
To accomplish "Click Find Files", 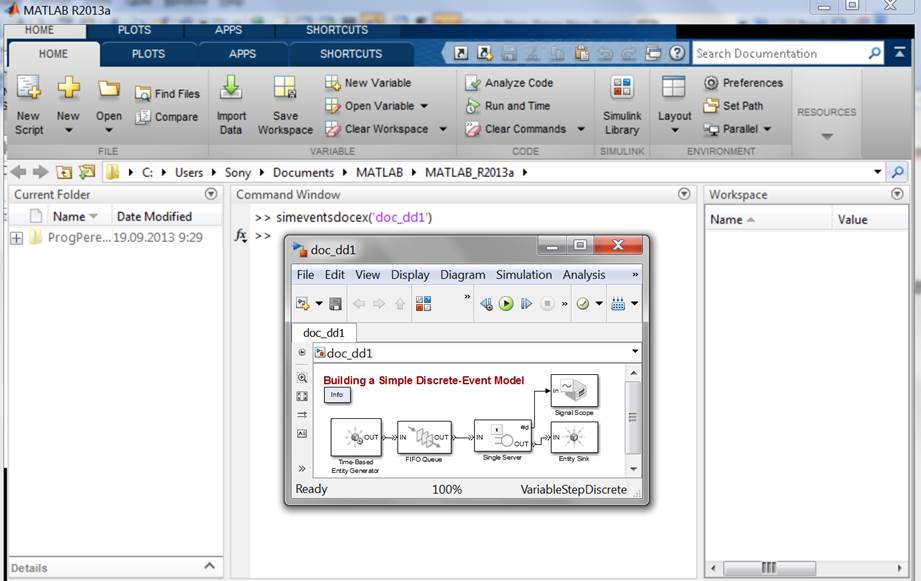I will click(x=167, y=93).
